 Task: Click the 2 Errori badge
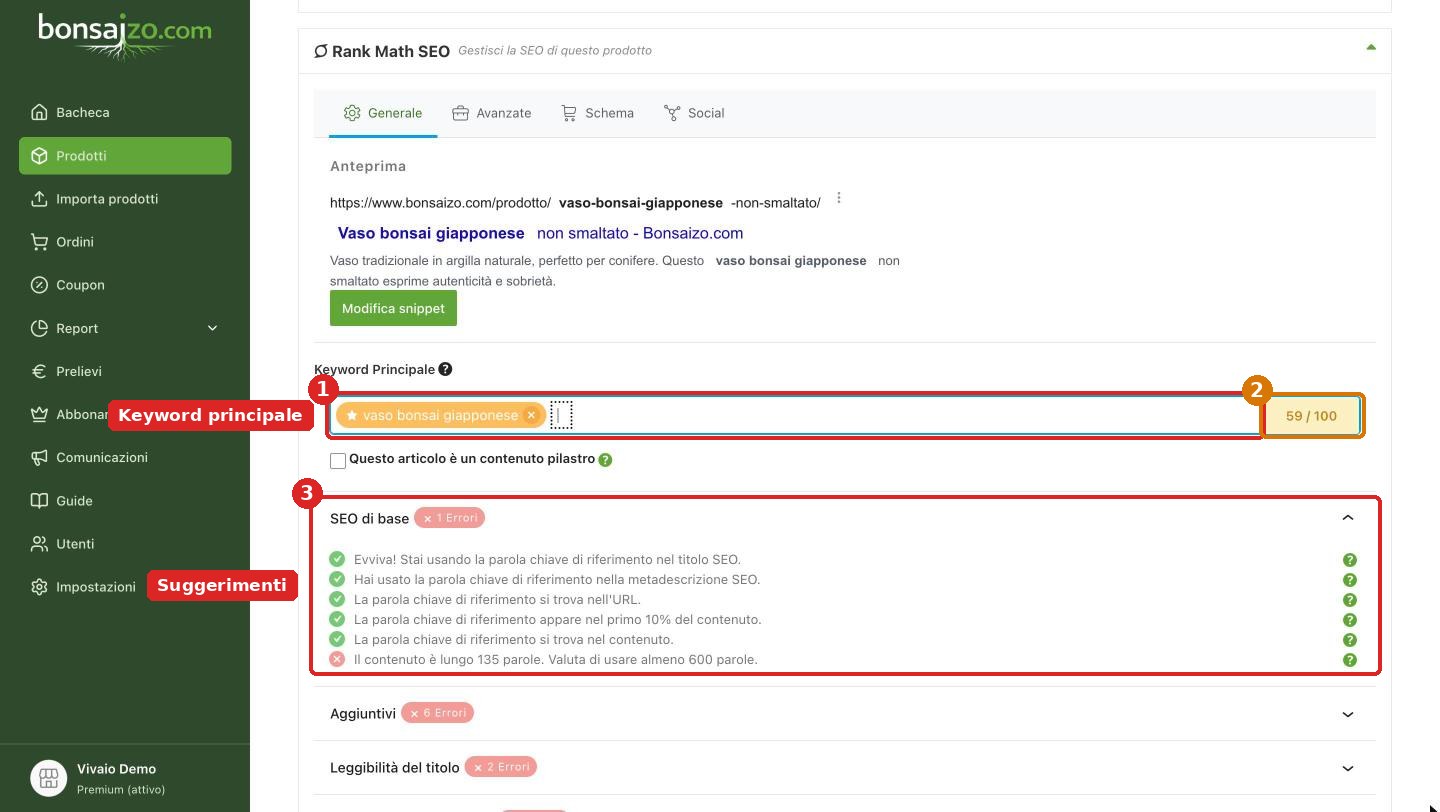[x=500, y=767]
